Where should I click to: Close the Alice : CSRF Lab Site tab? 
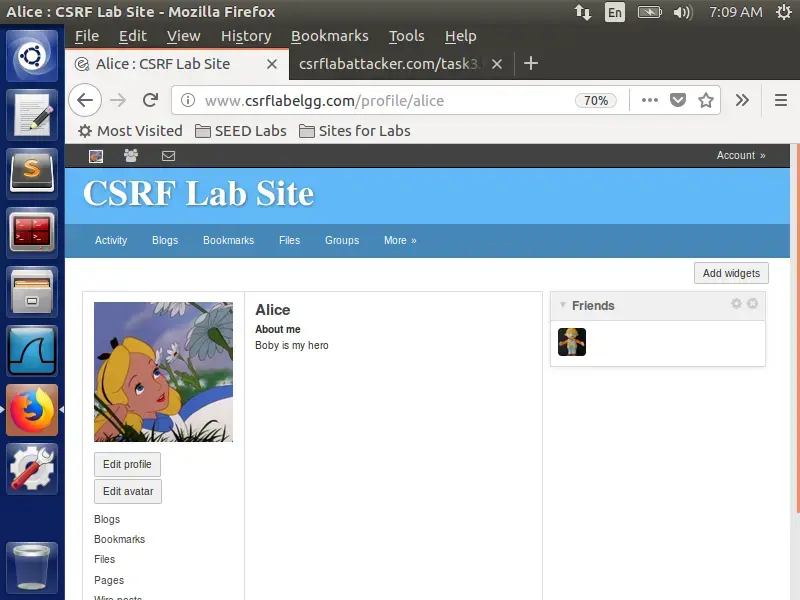click(272, 64)
